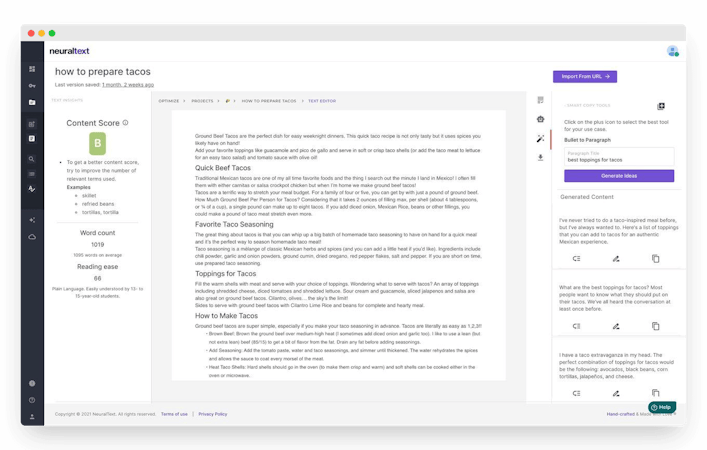Viewport: 707px width, 450px height.
Task: Click the round dot icon near the sidebar bottom
Action: 32,383
